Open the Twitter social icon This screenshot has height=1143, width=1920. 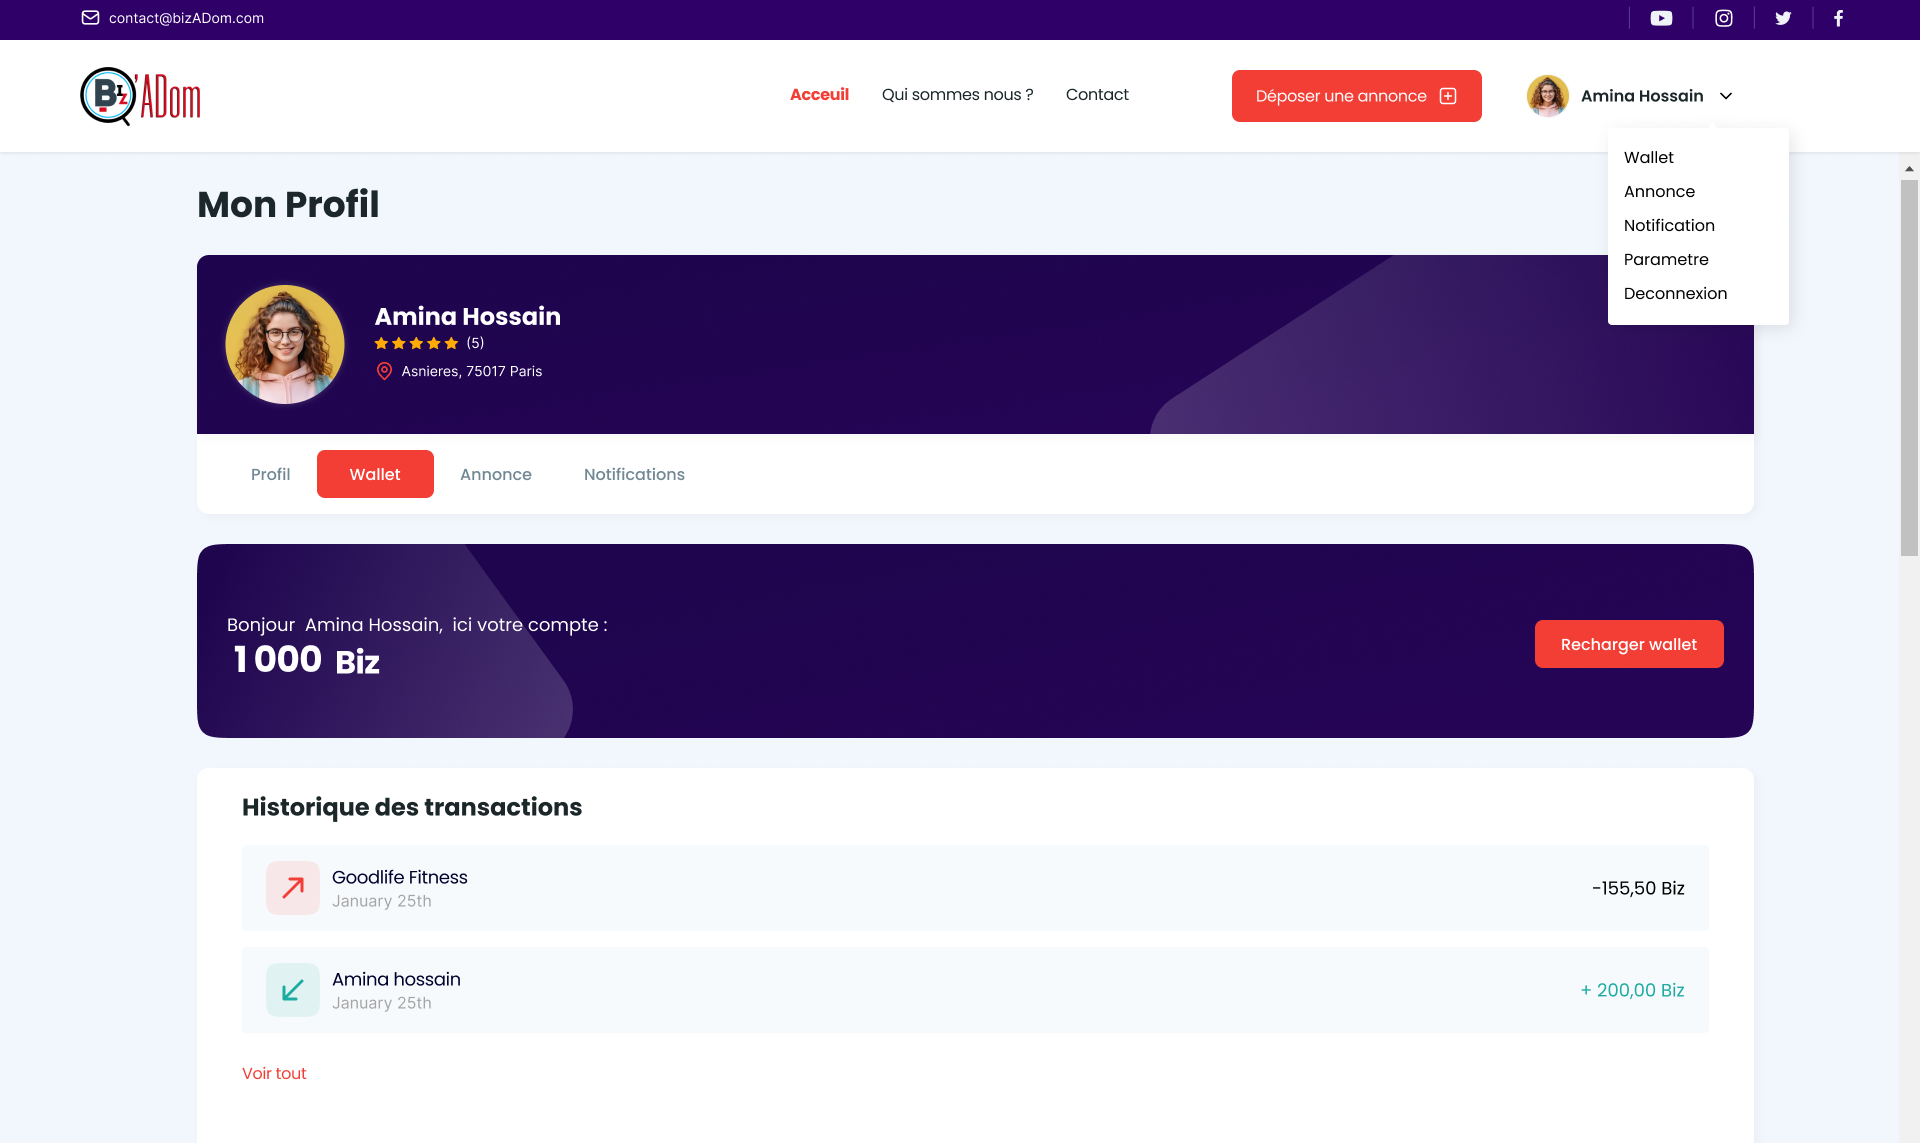pos(1783,18)
